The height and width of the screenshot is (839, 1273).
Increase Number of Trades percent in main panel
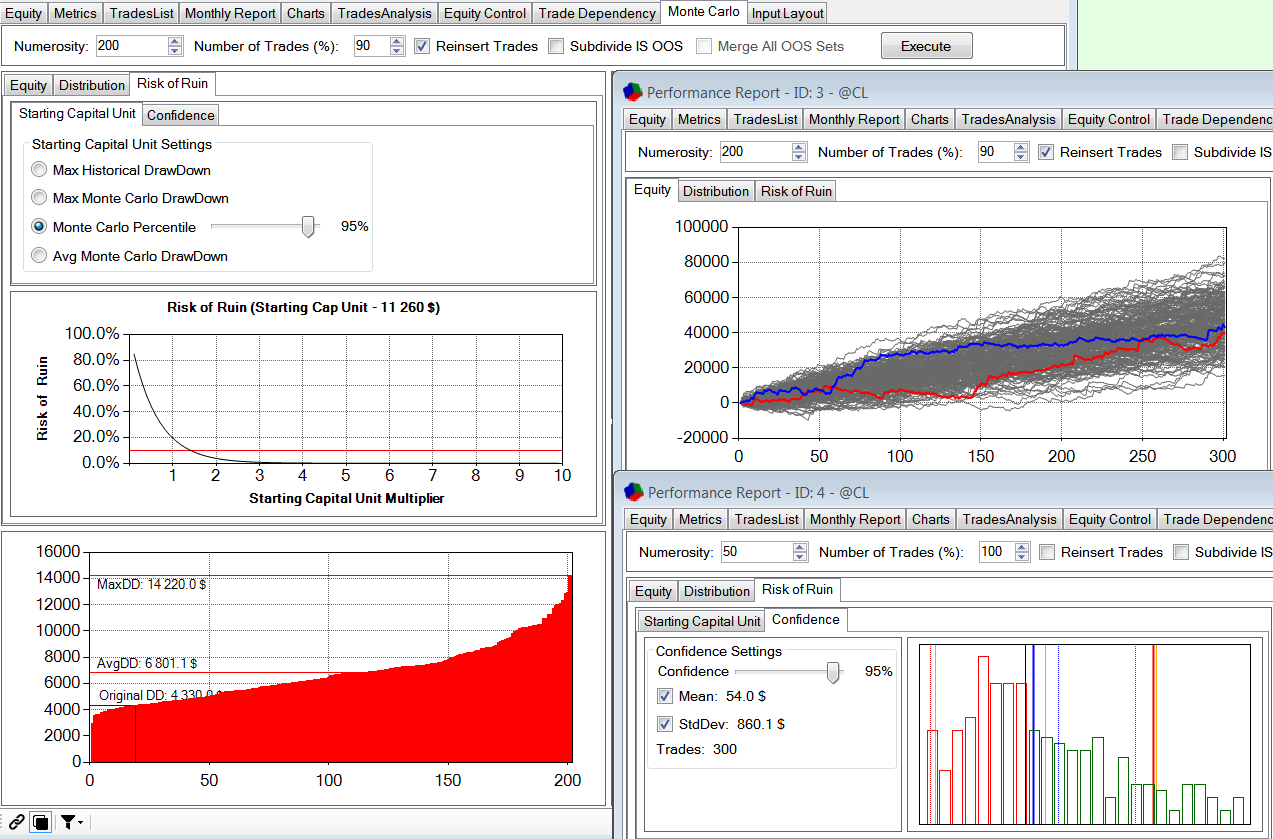pyautogui.click(x=397, y=41)
